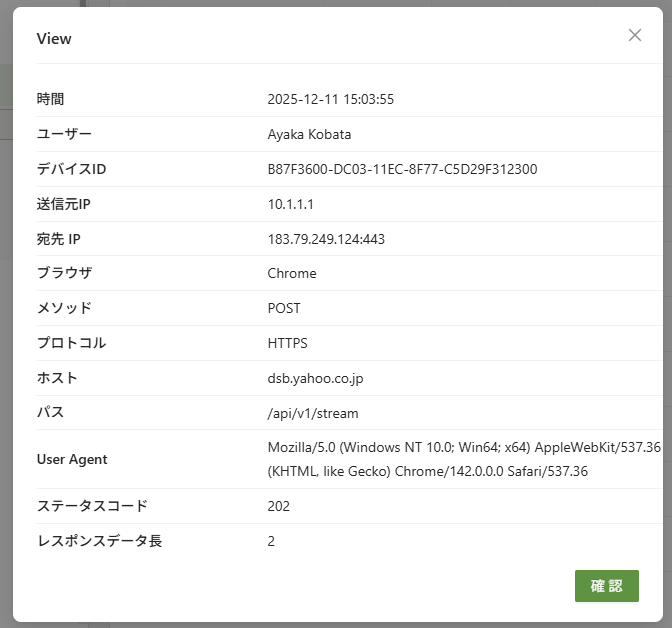Viewport: 672px width, 628px height.
Task: Select the POST method value
Action: [x=284, y=308]
